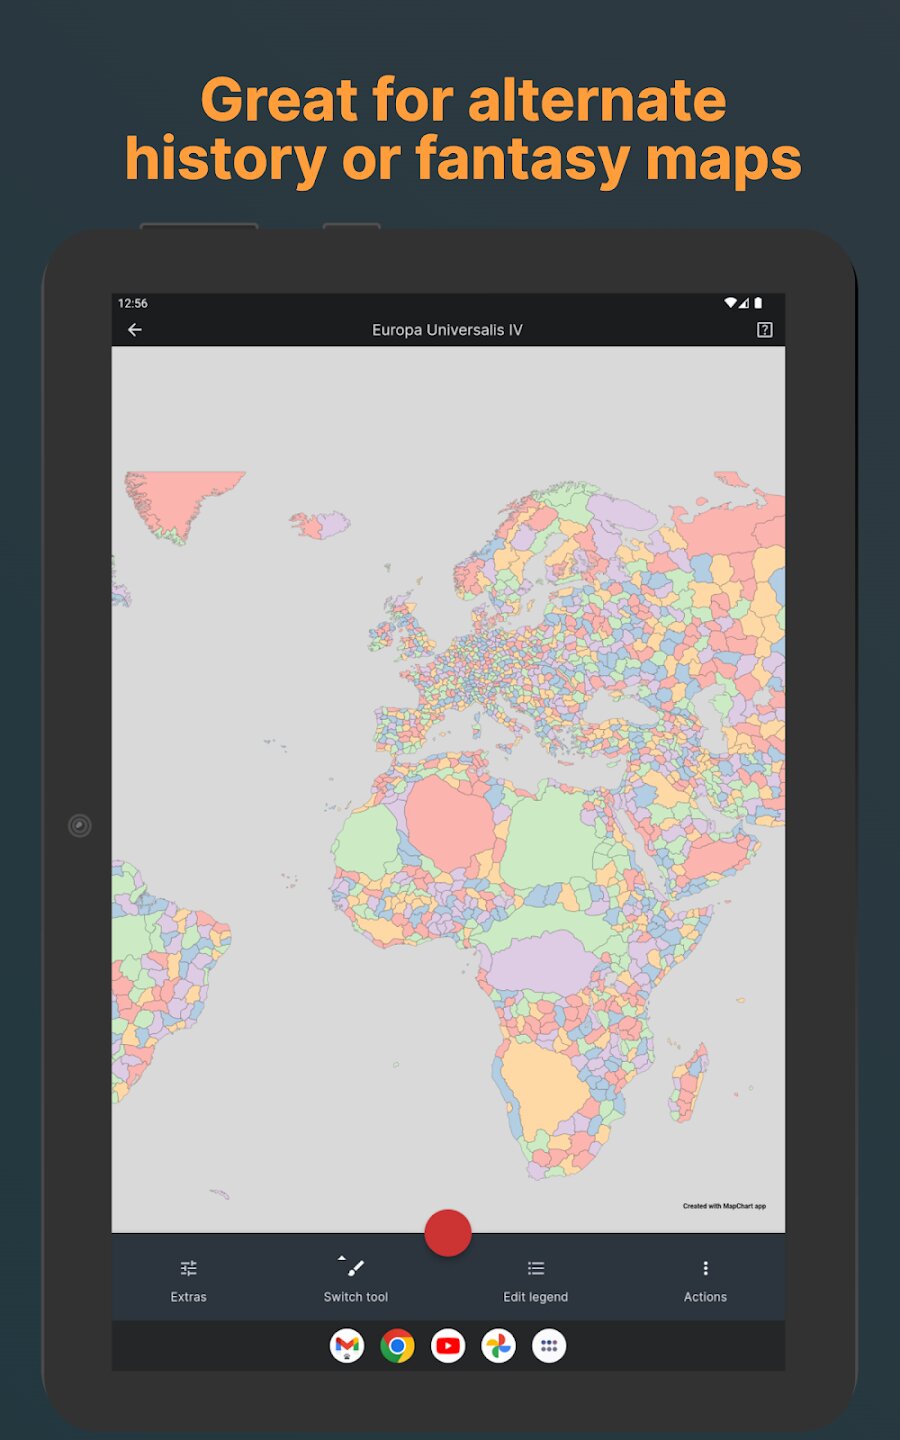Open the Extras sliders icon

coord(188,1268)
